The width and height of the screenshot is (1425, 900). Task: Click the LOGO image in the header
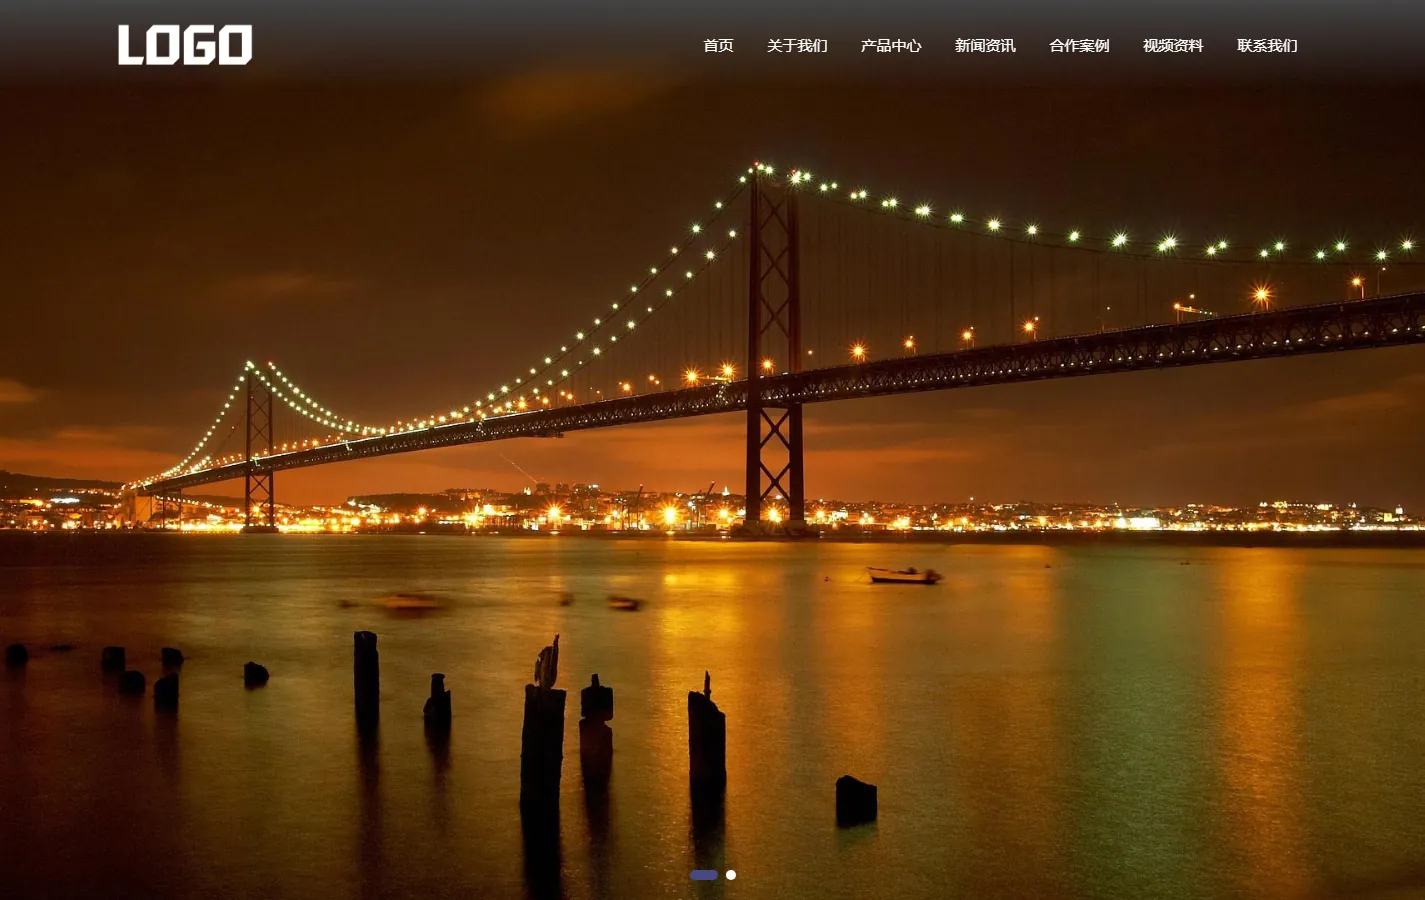(x=185, y=45)
